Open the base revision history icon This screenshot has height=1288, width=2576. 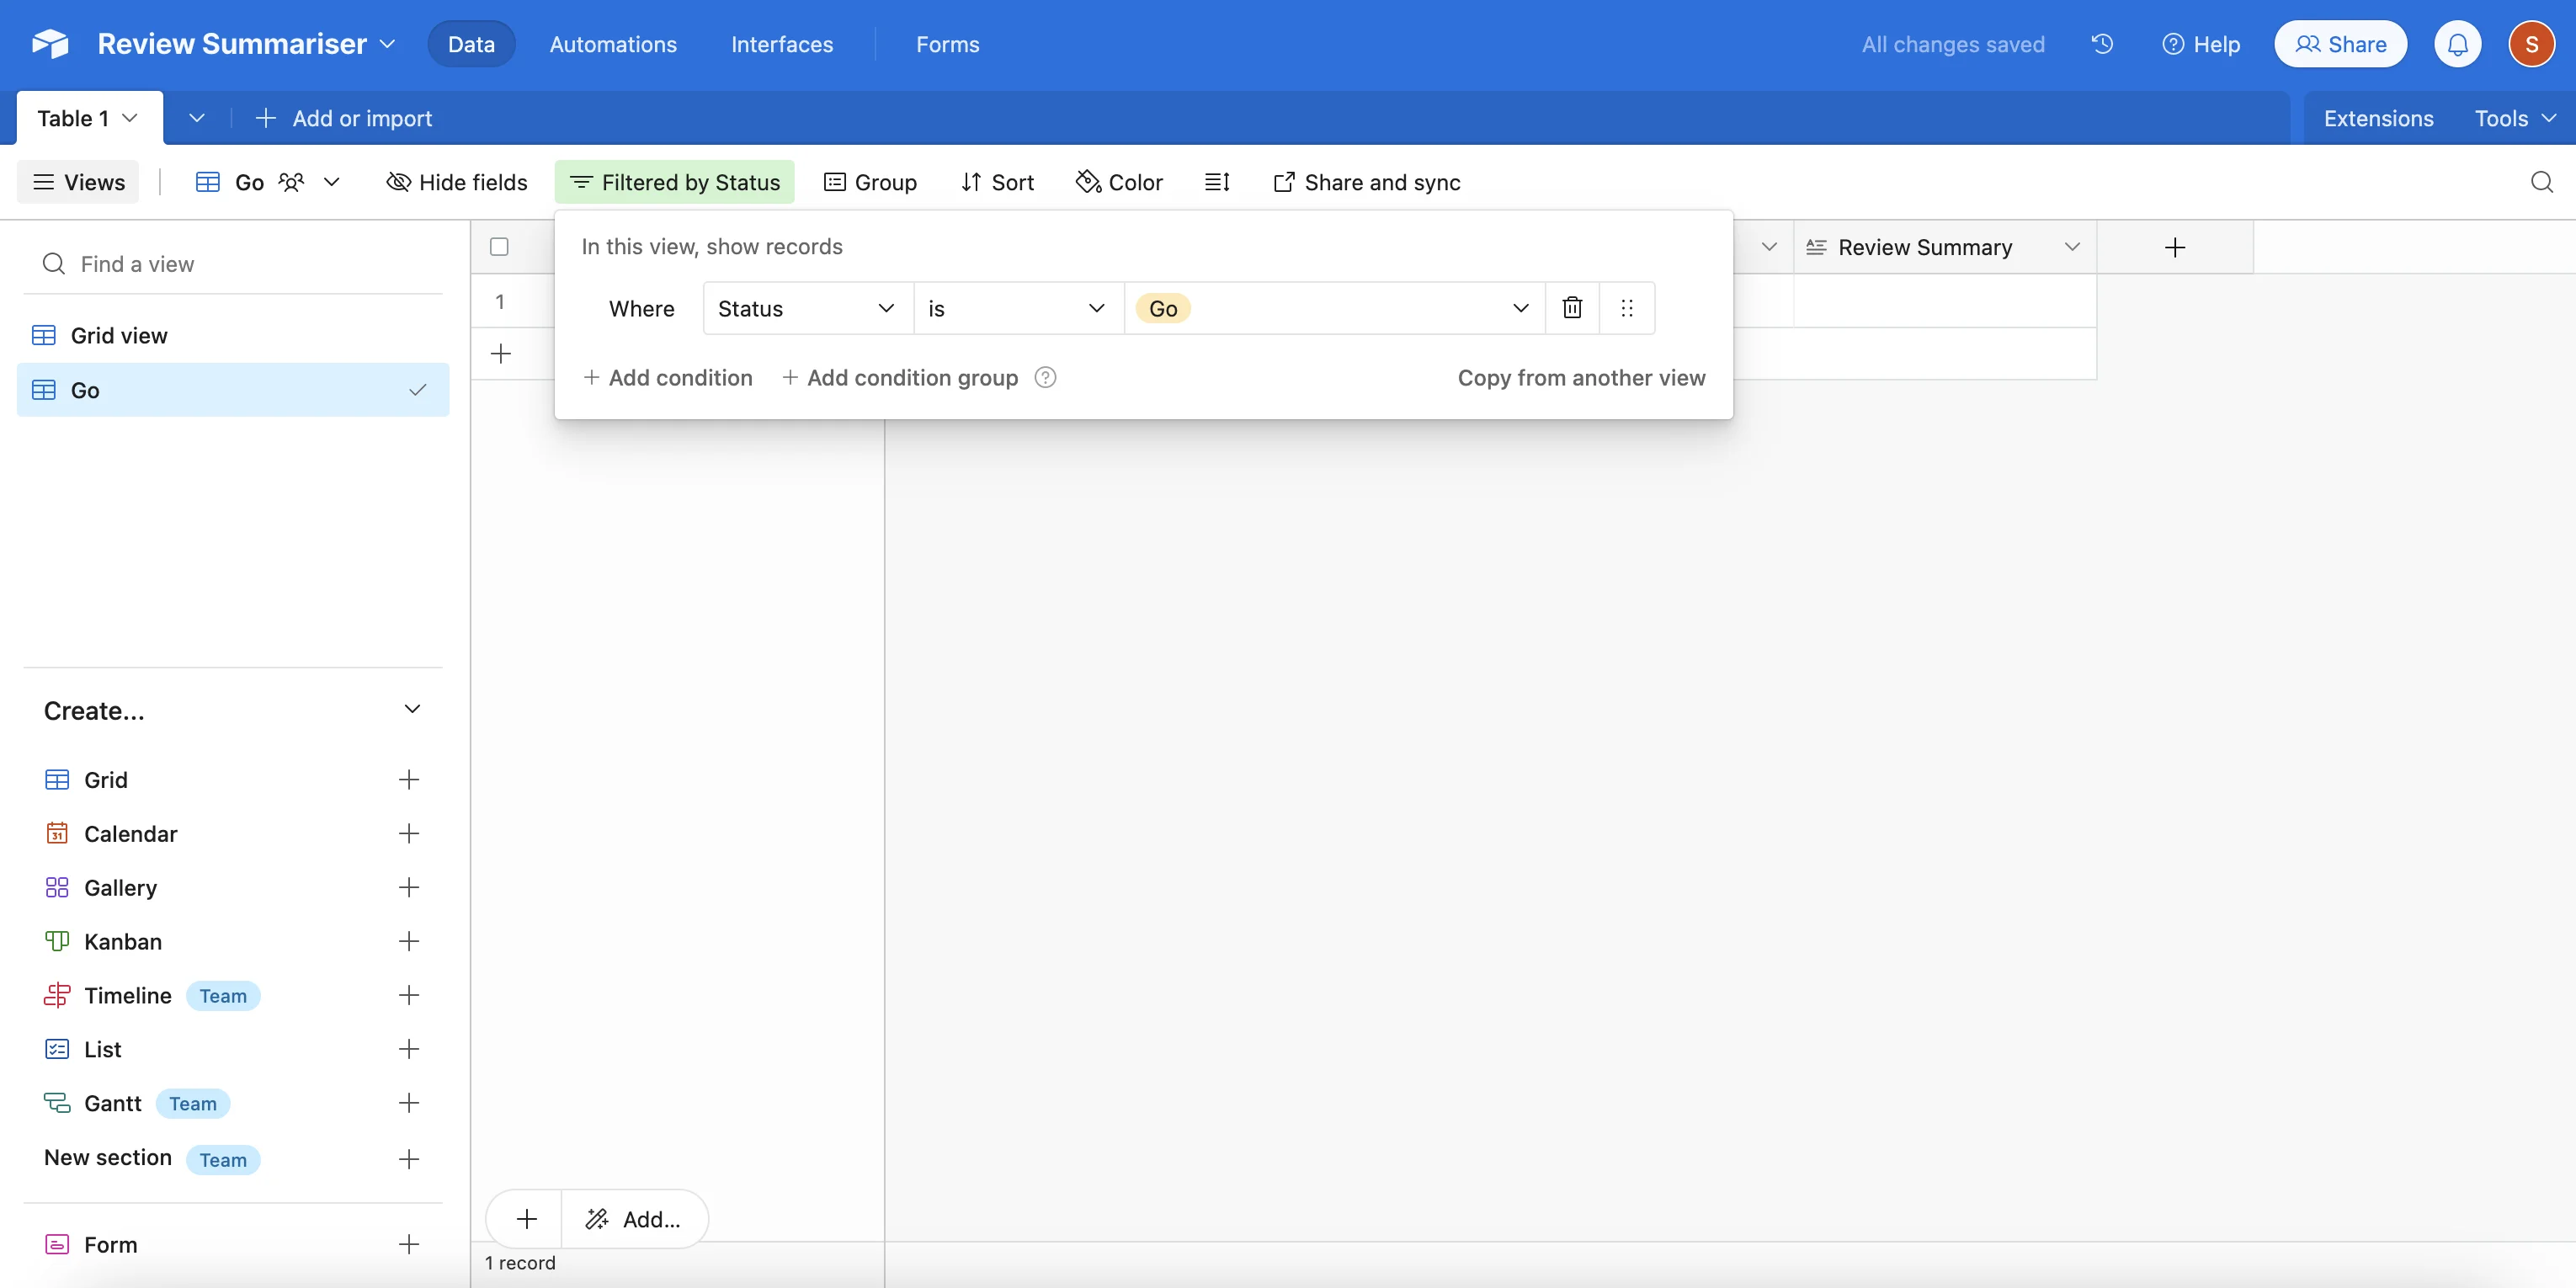(x=2102, y=44)
